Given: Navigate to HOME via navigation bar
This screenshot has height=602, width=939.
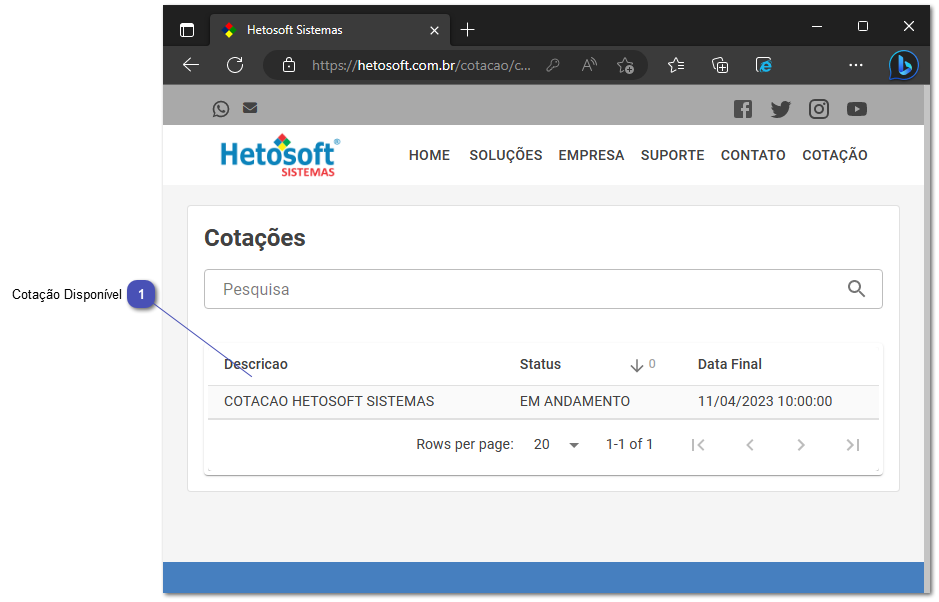Looking at the screenshot, I should tap(429, 155).
